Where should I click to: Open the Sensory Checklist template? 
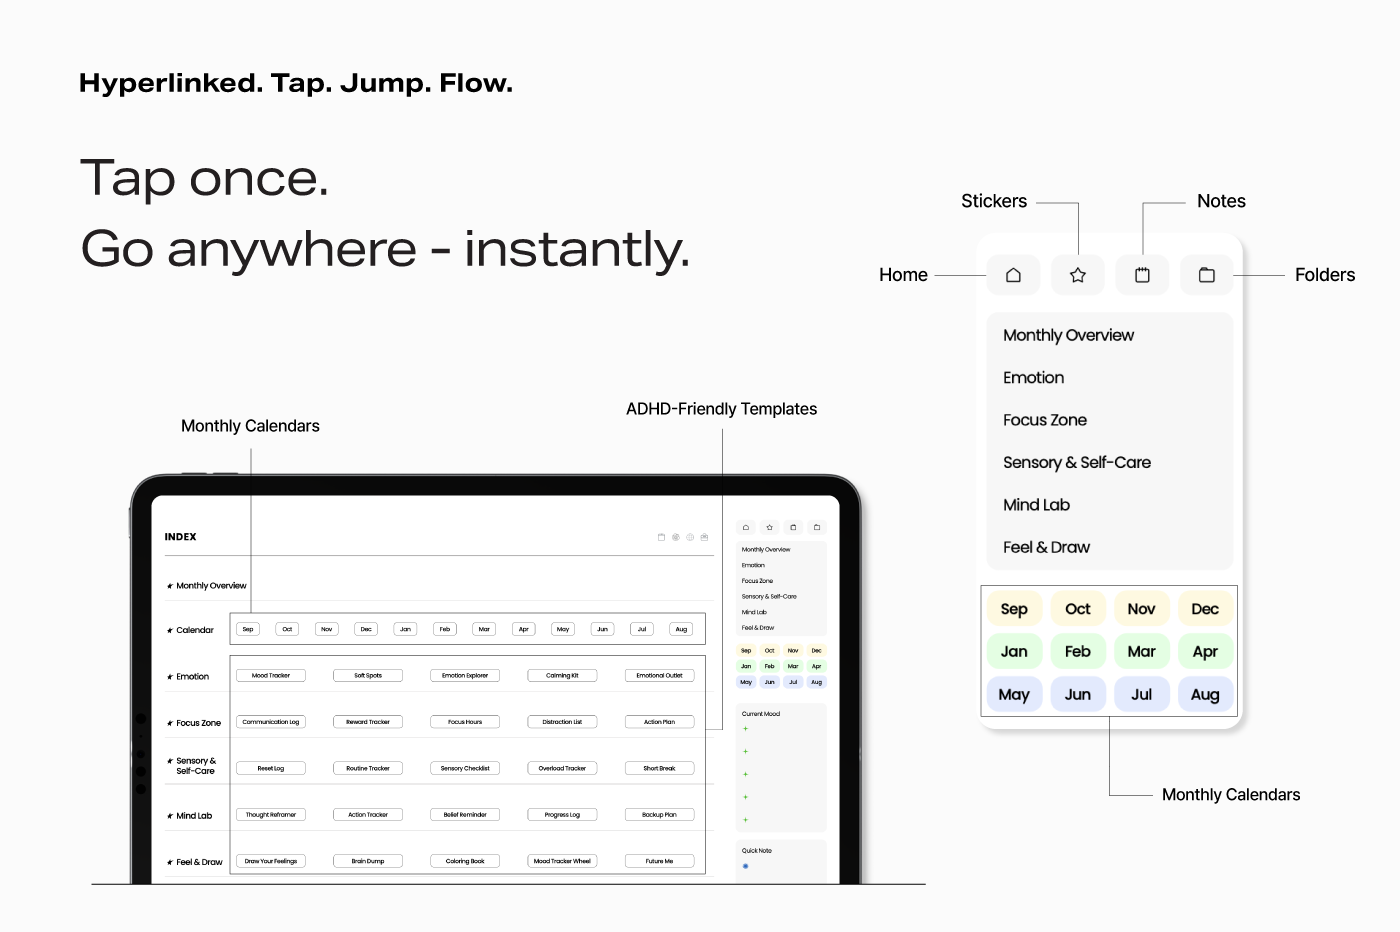click(465, 769)
